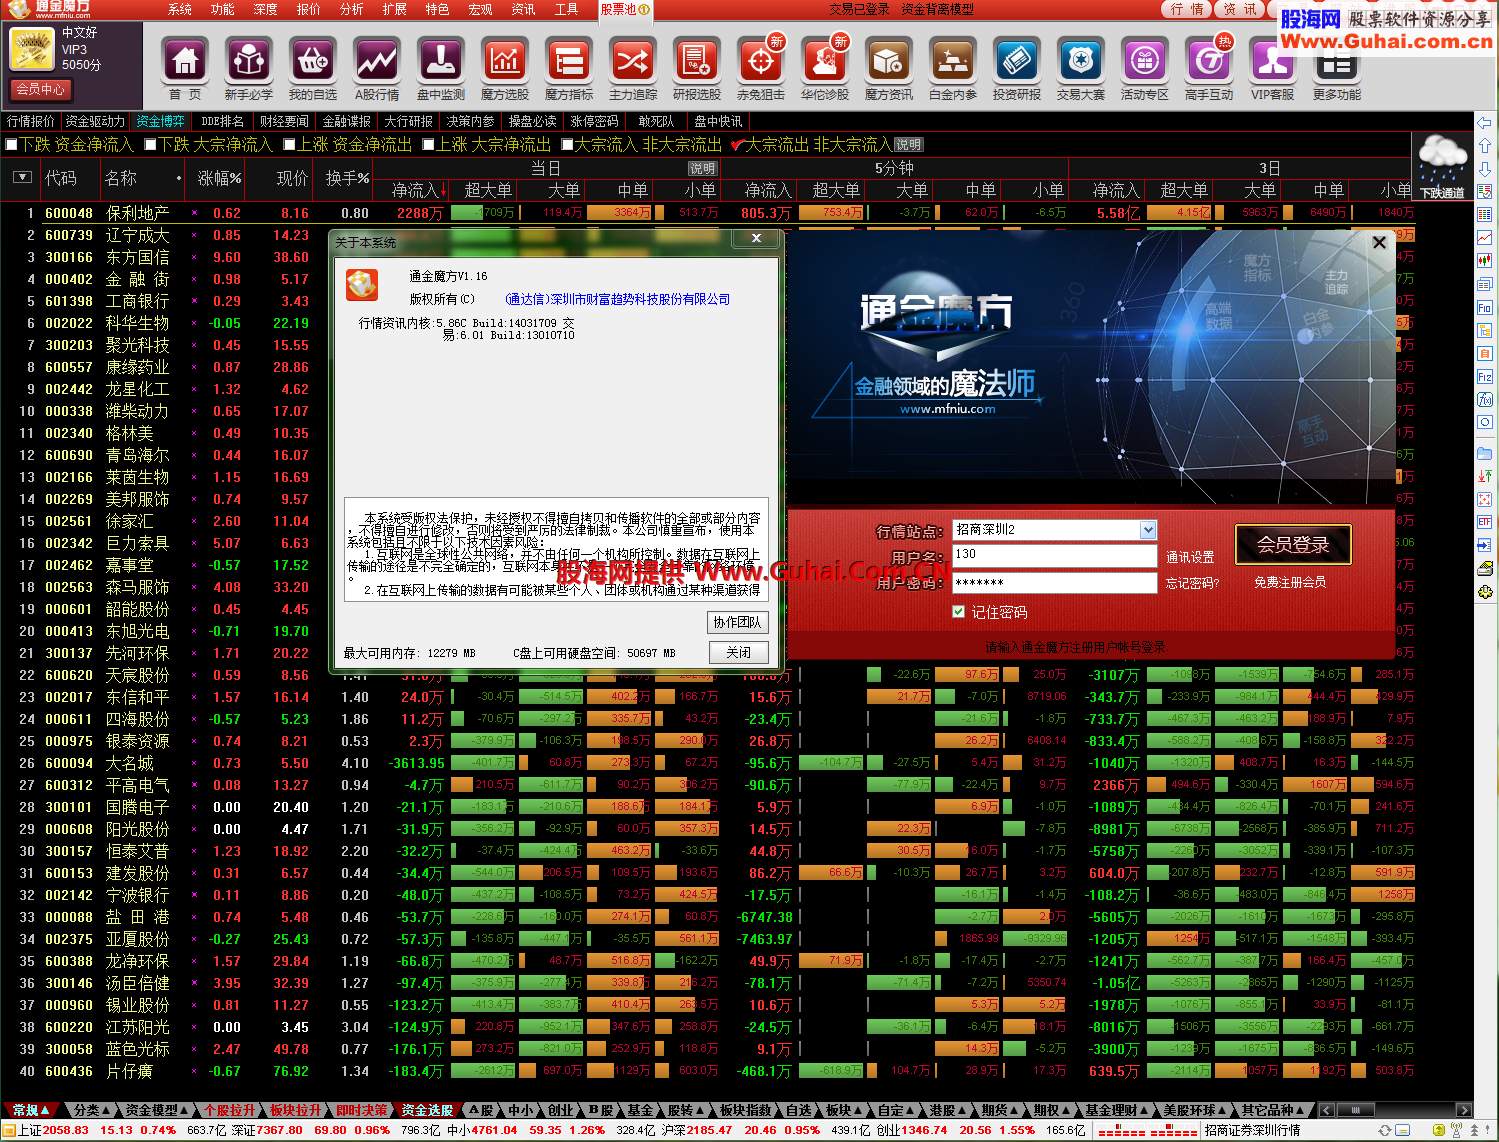Open the 系统 menu
Image resolution: width=1499 pixels, height=1142 pixels.
180,9
